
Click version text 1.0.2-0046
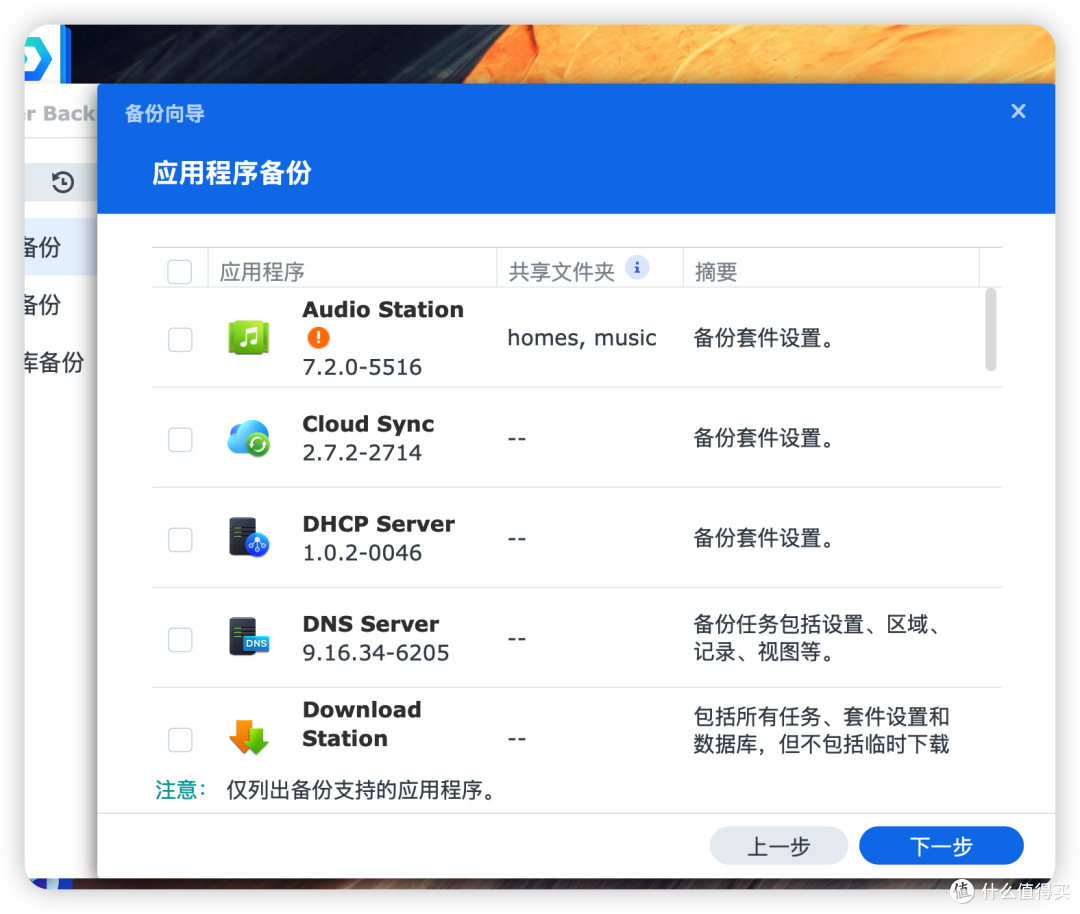[x=362, y=552]
